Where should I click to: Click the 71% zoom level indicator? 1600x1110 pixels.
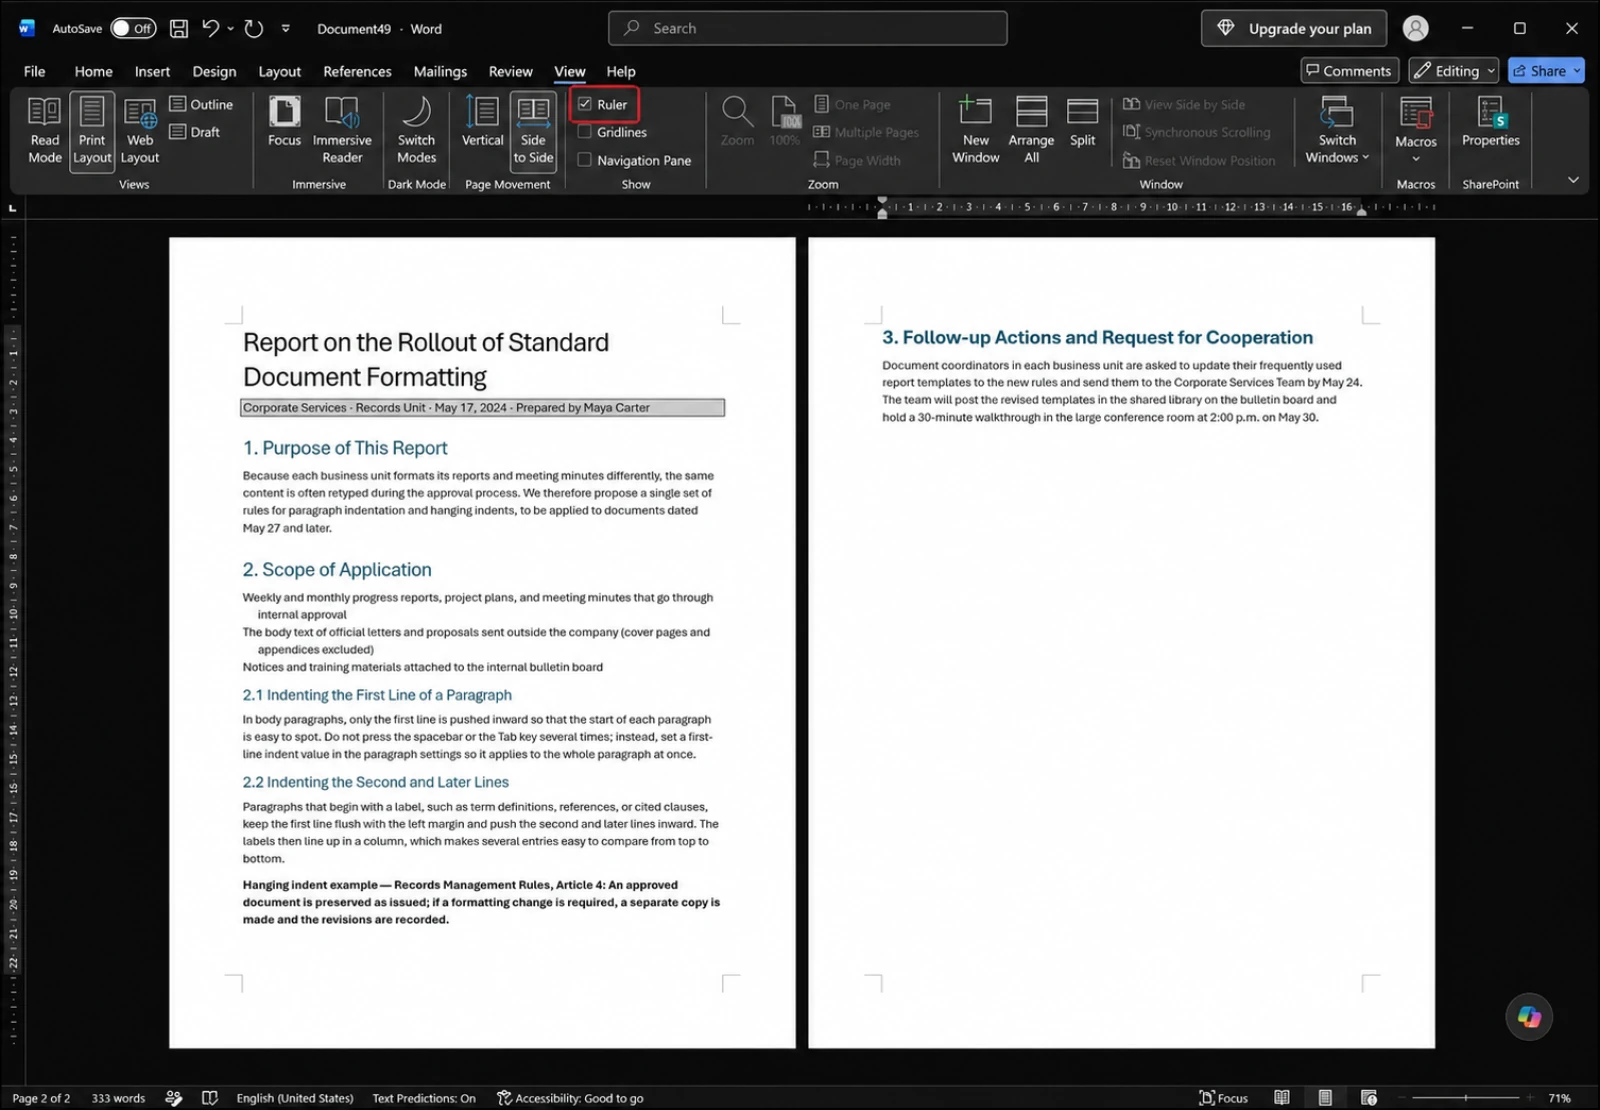pyautogui.click(x=1560, y=1098)
